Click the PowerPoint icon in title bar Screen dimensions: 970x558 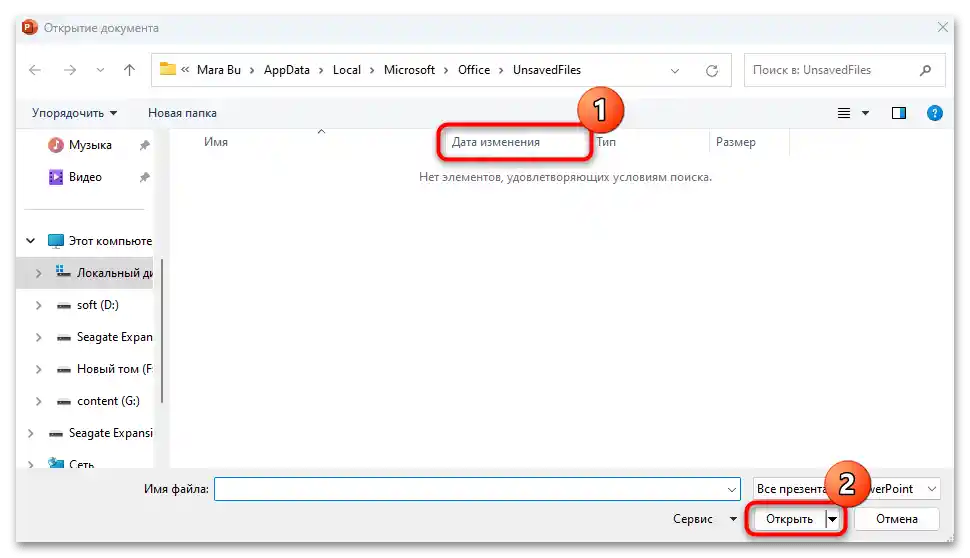coord(29,27)
